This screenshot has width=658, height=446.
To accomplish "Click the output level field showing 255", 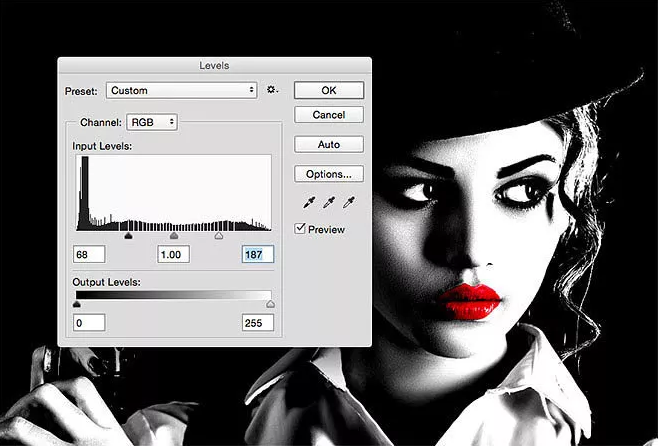I will pyautogui.click(x=257, y=323).
